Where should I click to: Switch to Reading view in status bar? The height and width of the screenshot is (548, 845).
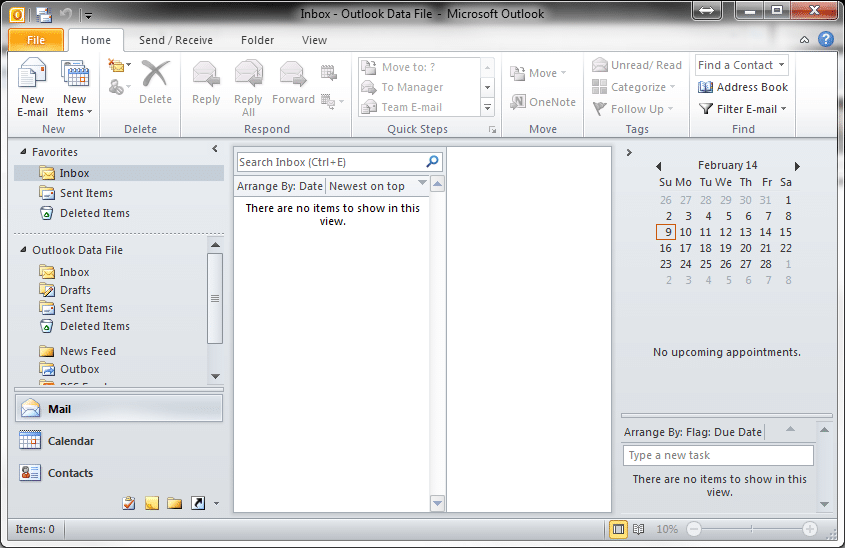[x=639, y=529]
